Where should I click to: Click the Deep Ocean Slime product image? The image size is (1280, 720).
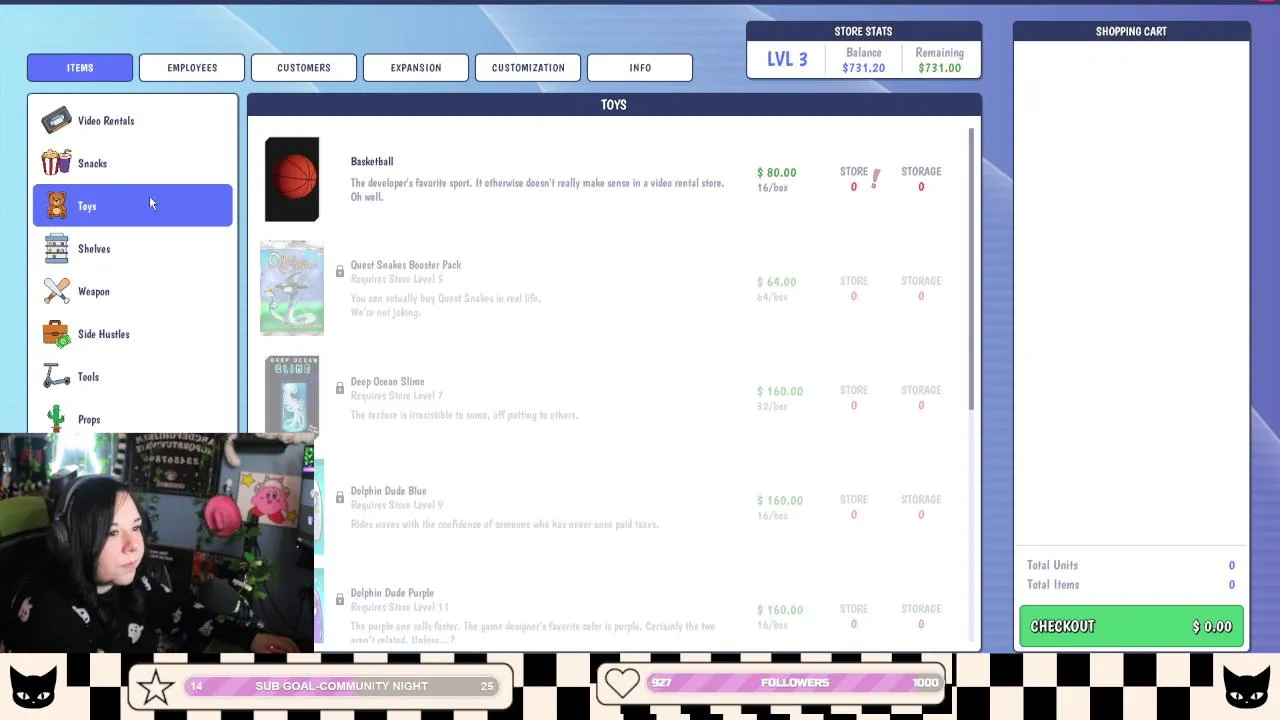click(x=292, y=395)
